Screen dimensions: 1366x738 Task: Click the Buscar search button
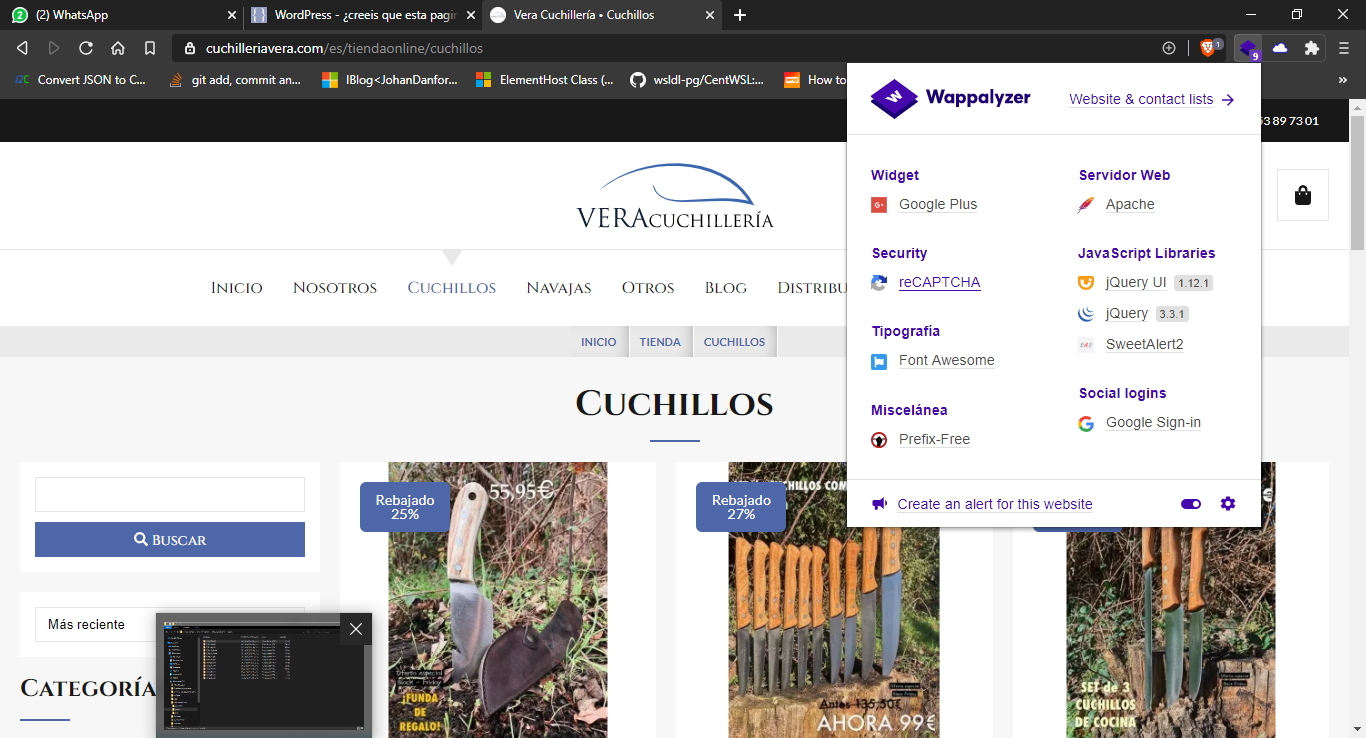coord(170,539)
